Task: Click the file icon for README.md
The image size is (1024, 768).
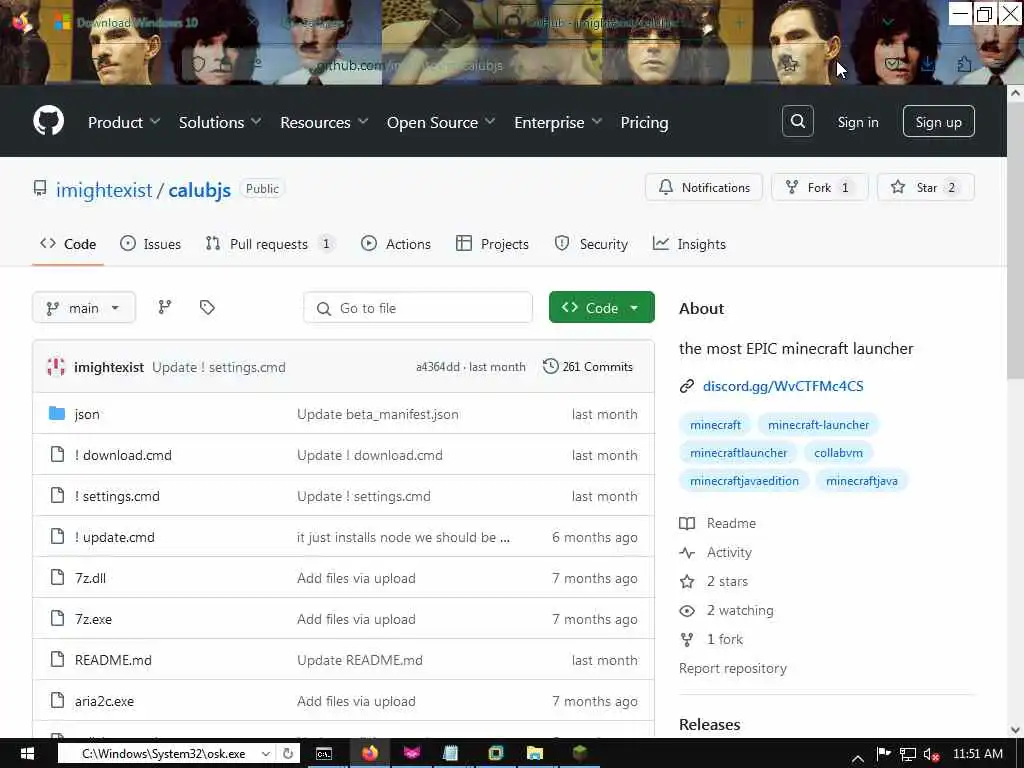Action: tap(57, 660)
